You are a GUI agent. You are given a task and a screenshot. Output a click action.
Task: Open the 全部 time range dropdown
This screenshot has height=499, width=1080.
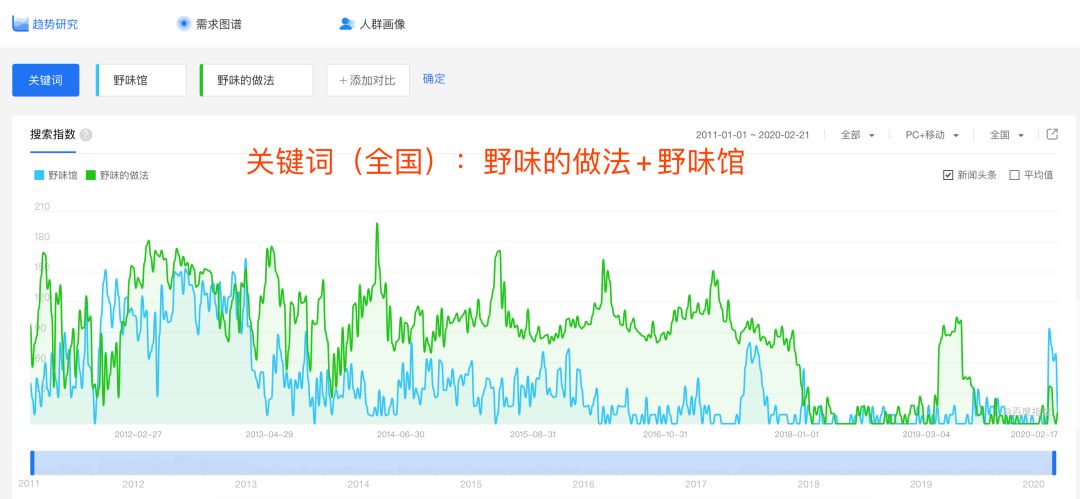(858, 135)
